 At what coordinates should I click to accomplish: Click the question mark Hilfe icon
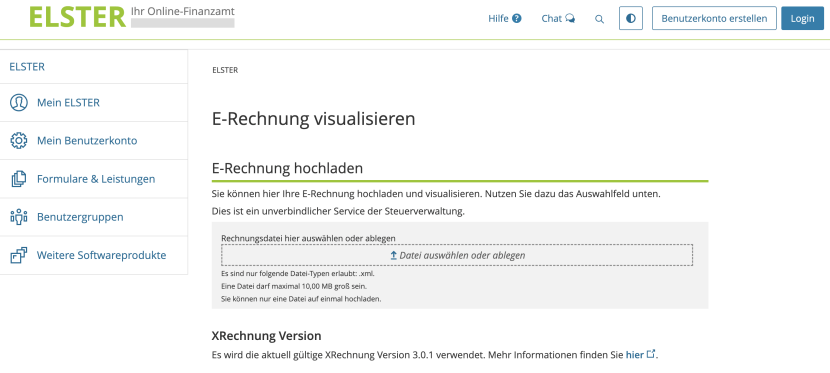point(517,19)
